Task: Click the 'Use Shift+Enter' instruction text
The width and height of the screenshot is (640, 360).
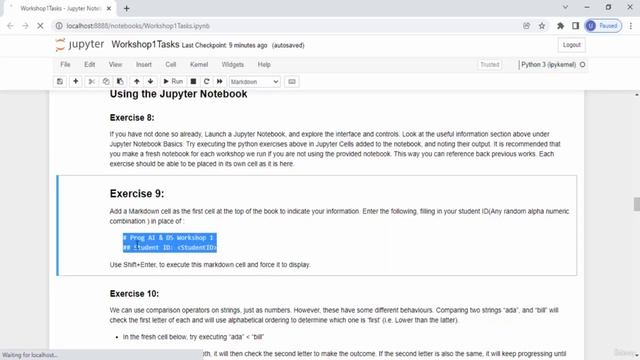Action: 210,265
